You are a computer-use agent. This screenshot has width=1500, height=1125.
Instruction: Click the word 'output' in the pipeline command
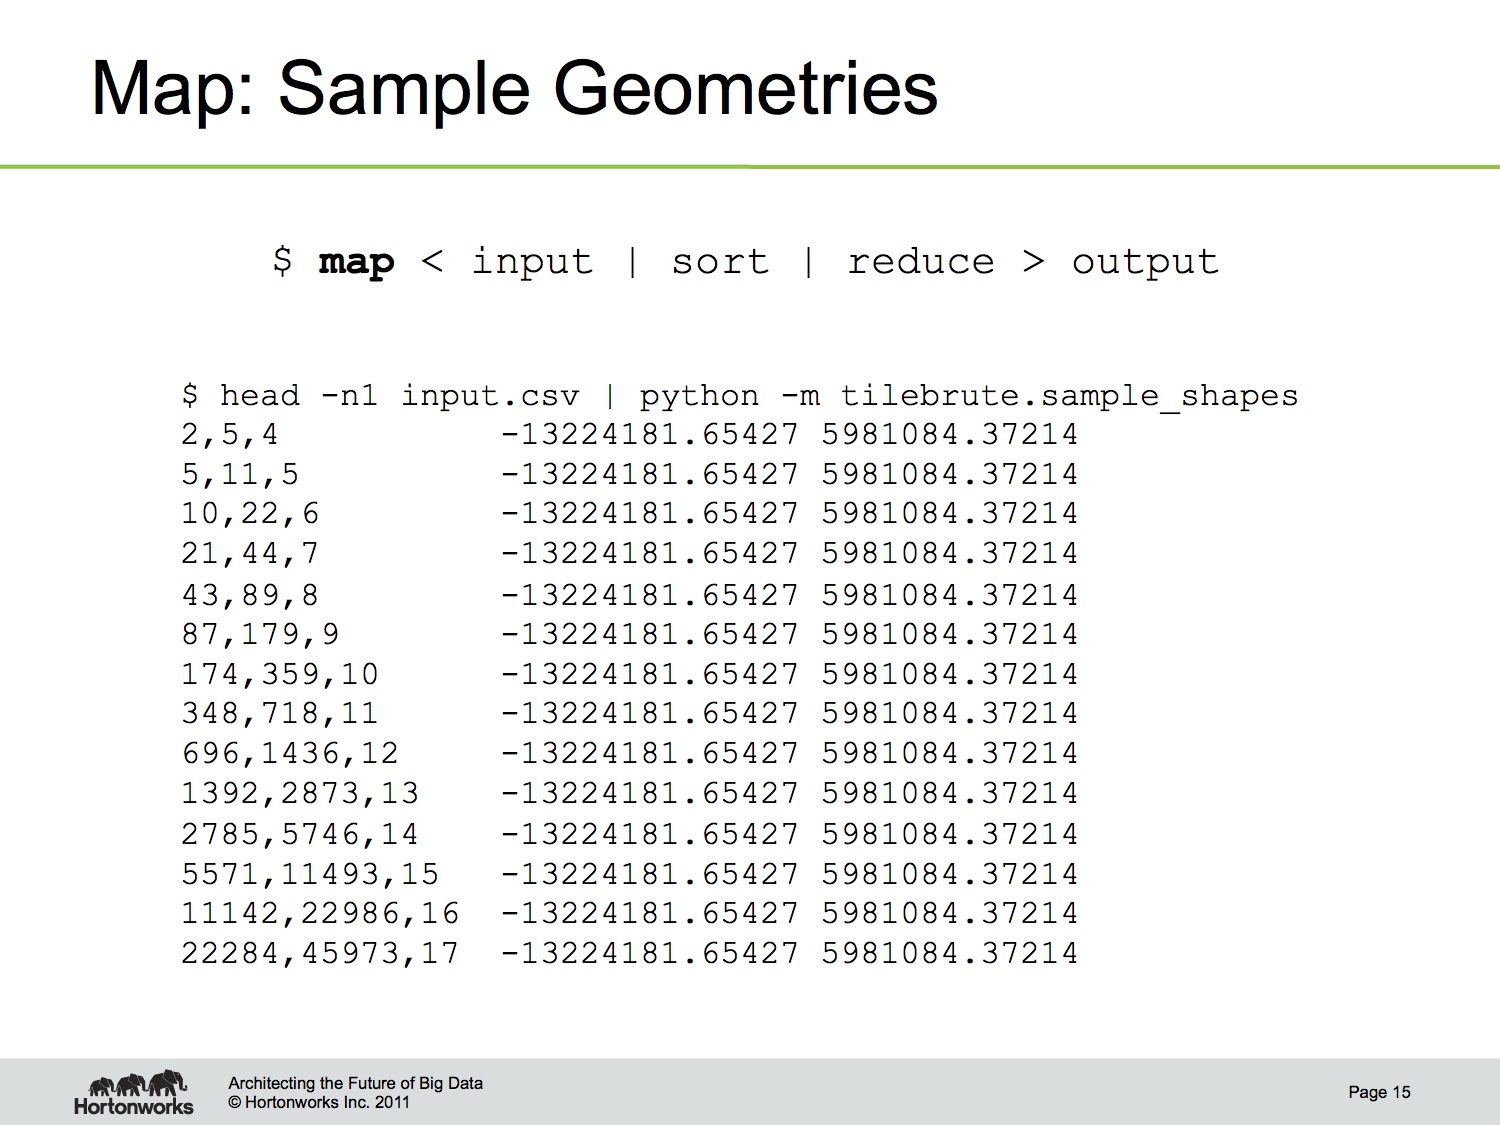coord(1145,262)
